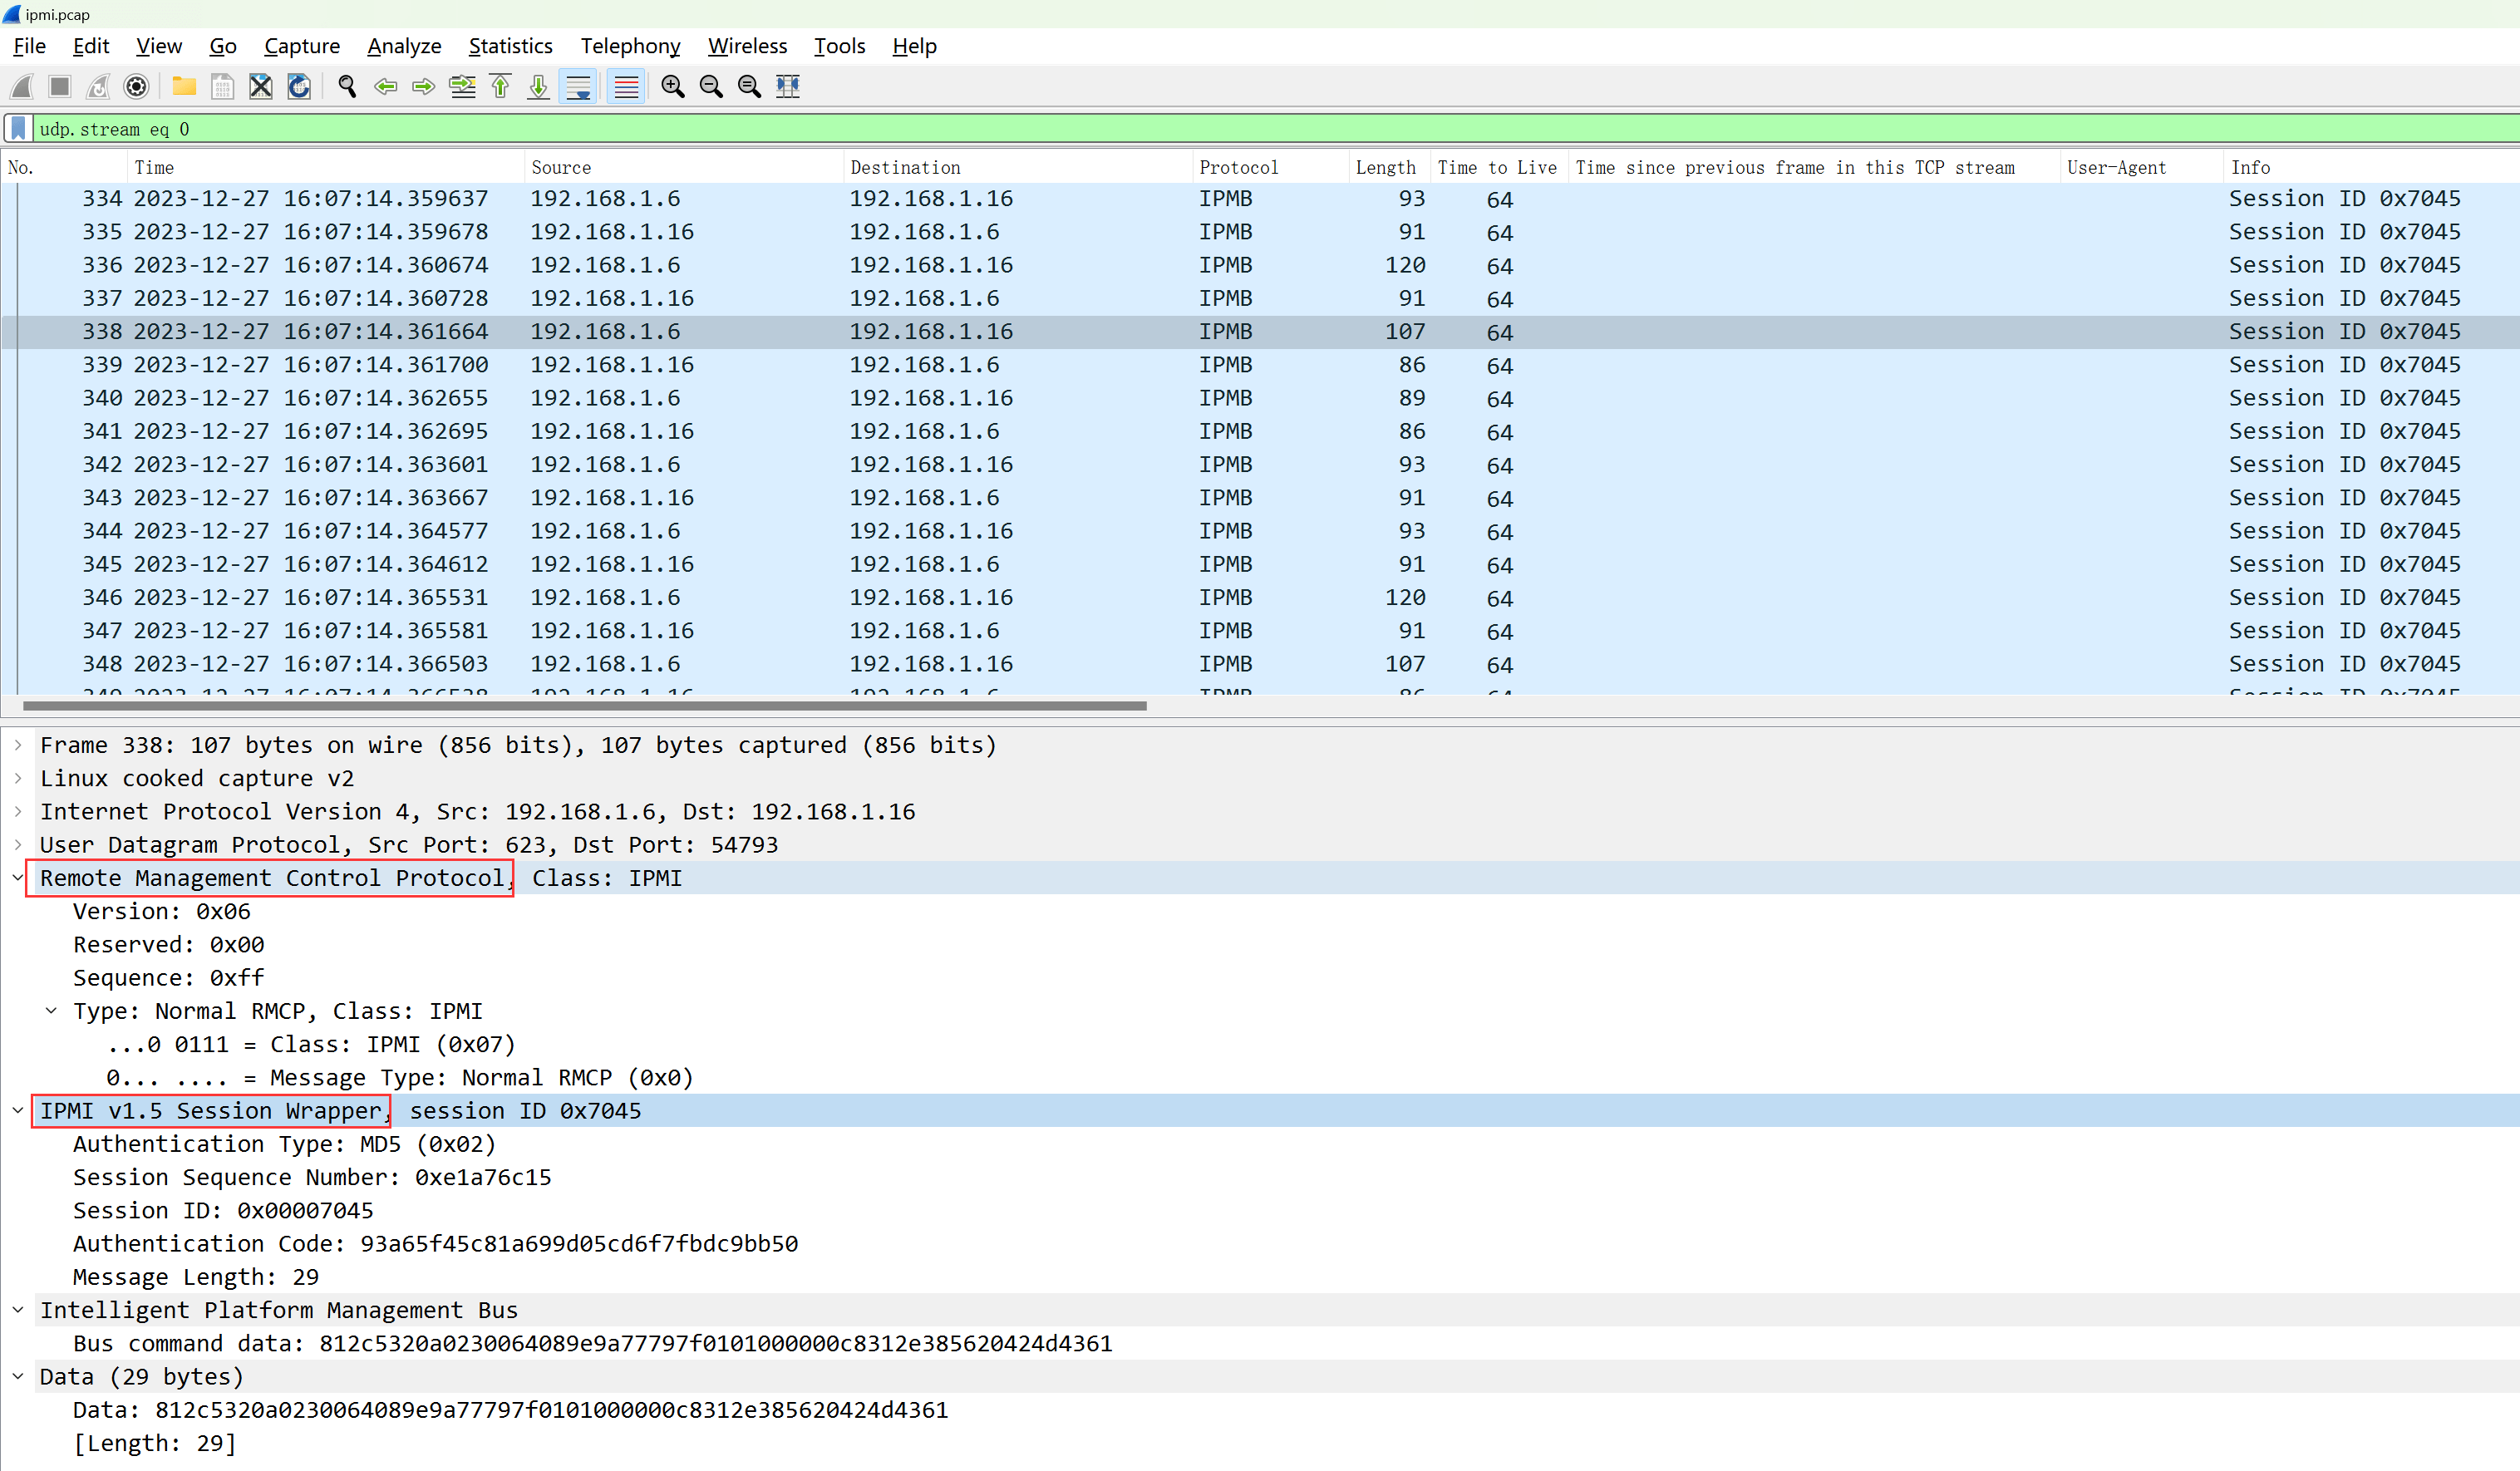Click the find packet magnifier icon
The height and width of the screenshot is (1471, 2520).
347,87
